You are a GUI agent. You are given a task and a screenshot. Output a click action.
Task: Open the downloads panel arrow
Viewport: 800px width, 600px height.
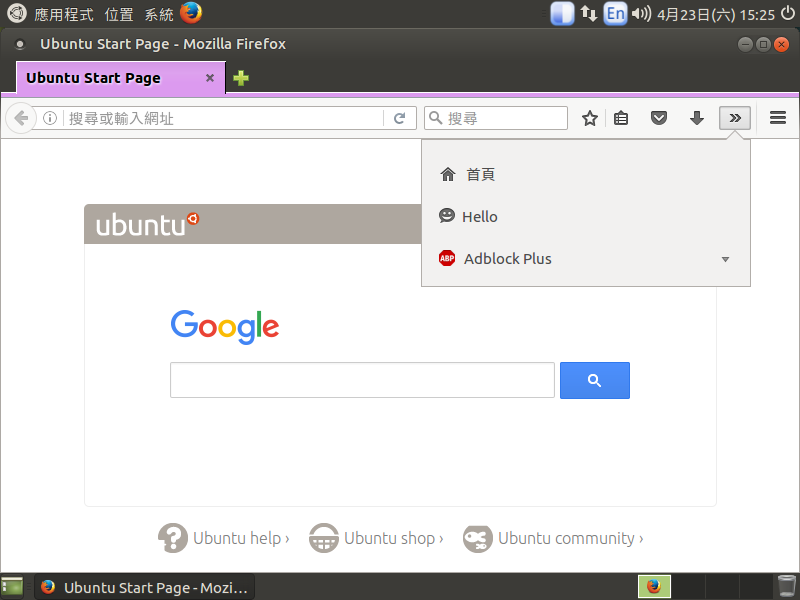[696, 118]
